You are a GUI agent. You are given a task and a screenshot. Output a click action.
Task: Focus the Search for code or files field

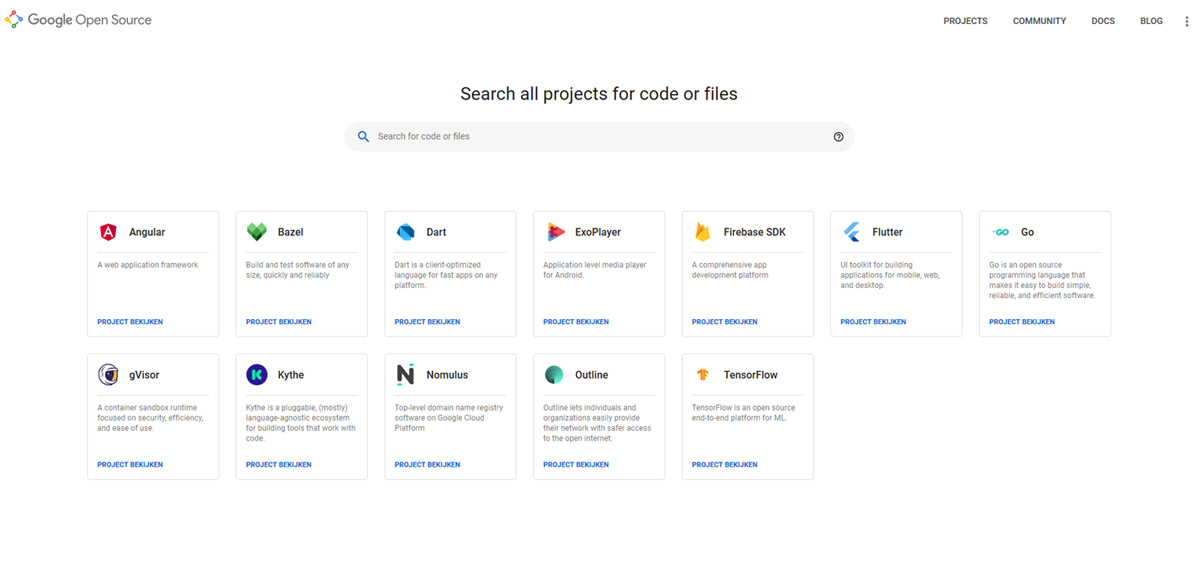tap(599, 137)
